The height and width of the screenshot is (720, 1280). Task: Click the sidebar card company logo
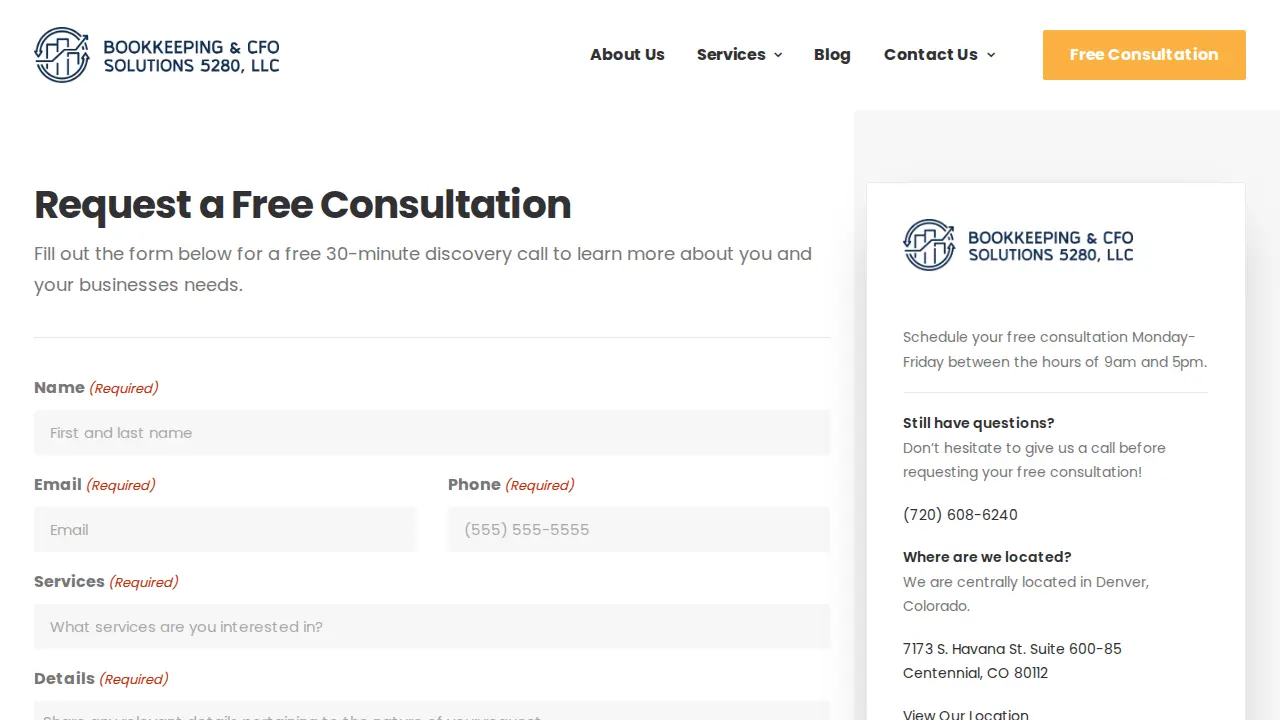(x=1018, y=245)
